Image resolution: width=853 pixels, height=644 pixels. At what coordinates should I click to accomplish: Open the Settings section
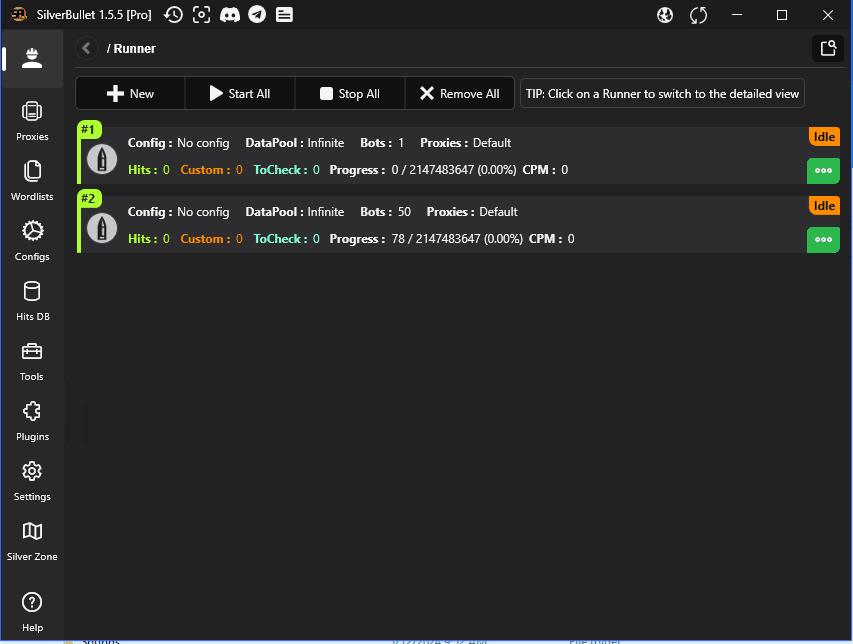click(x=32, y=481)
